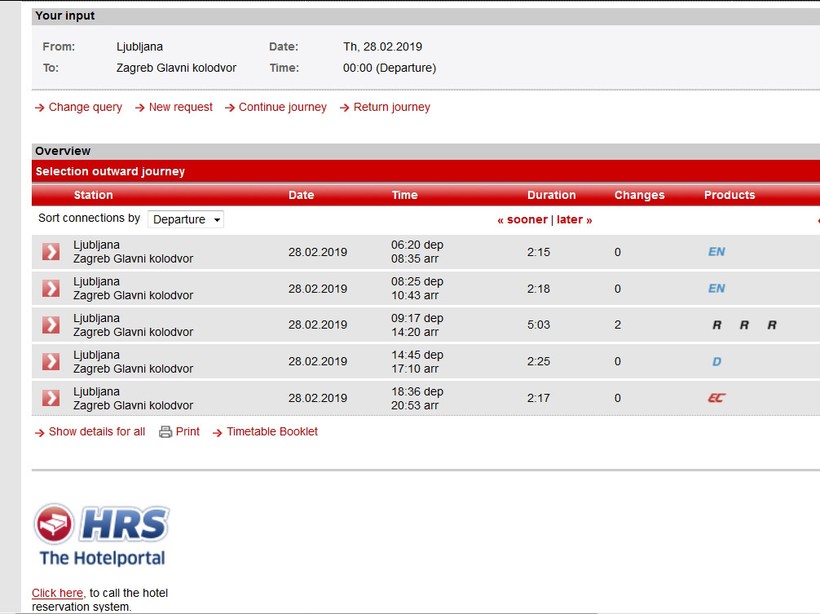This screenshot has height=614, width=820.
Task: Click the printer icon next to Print
Action: (166, 432)
